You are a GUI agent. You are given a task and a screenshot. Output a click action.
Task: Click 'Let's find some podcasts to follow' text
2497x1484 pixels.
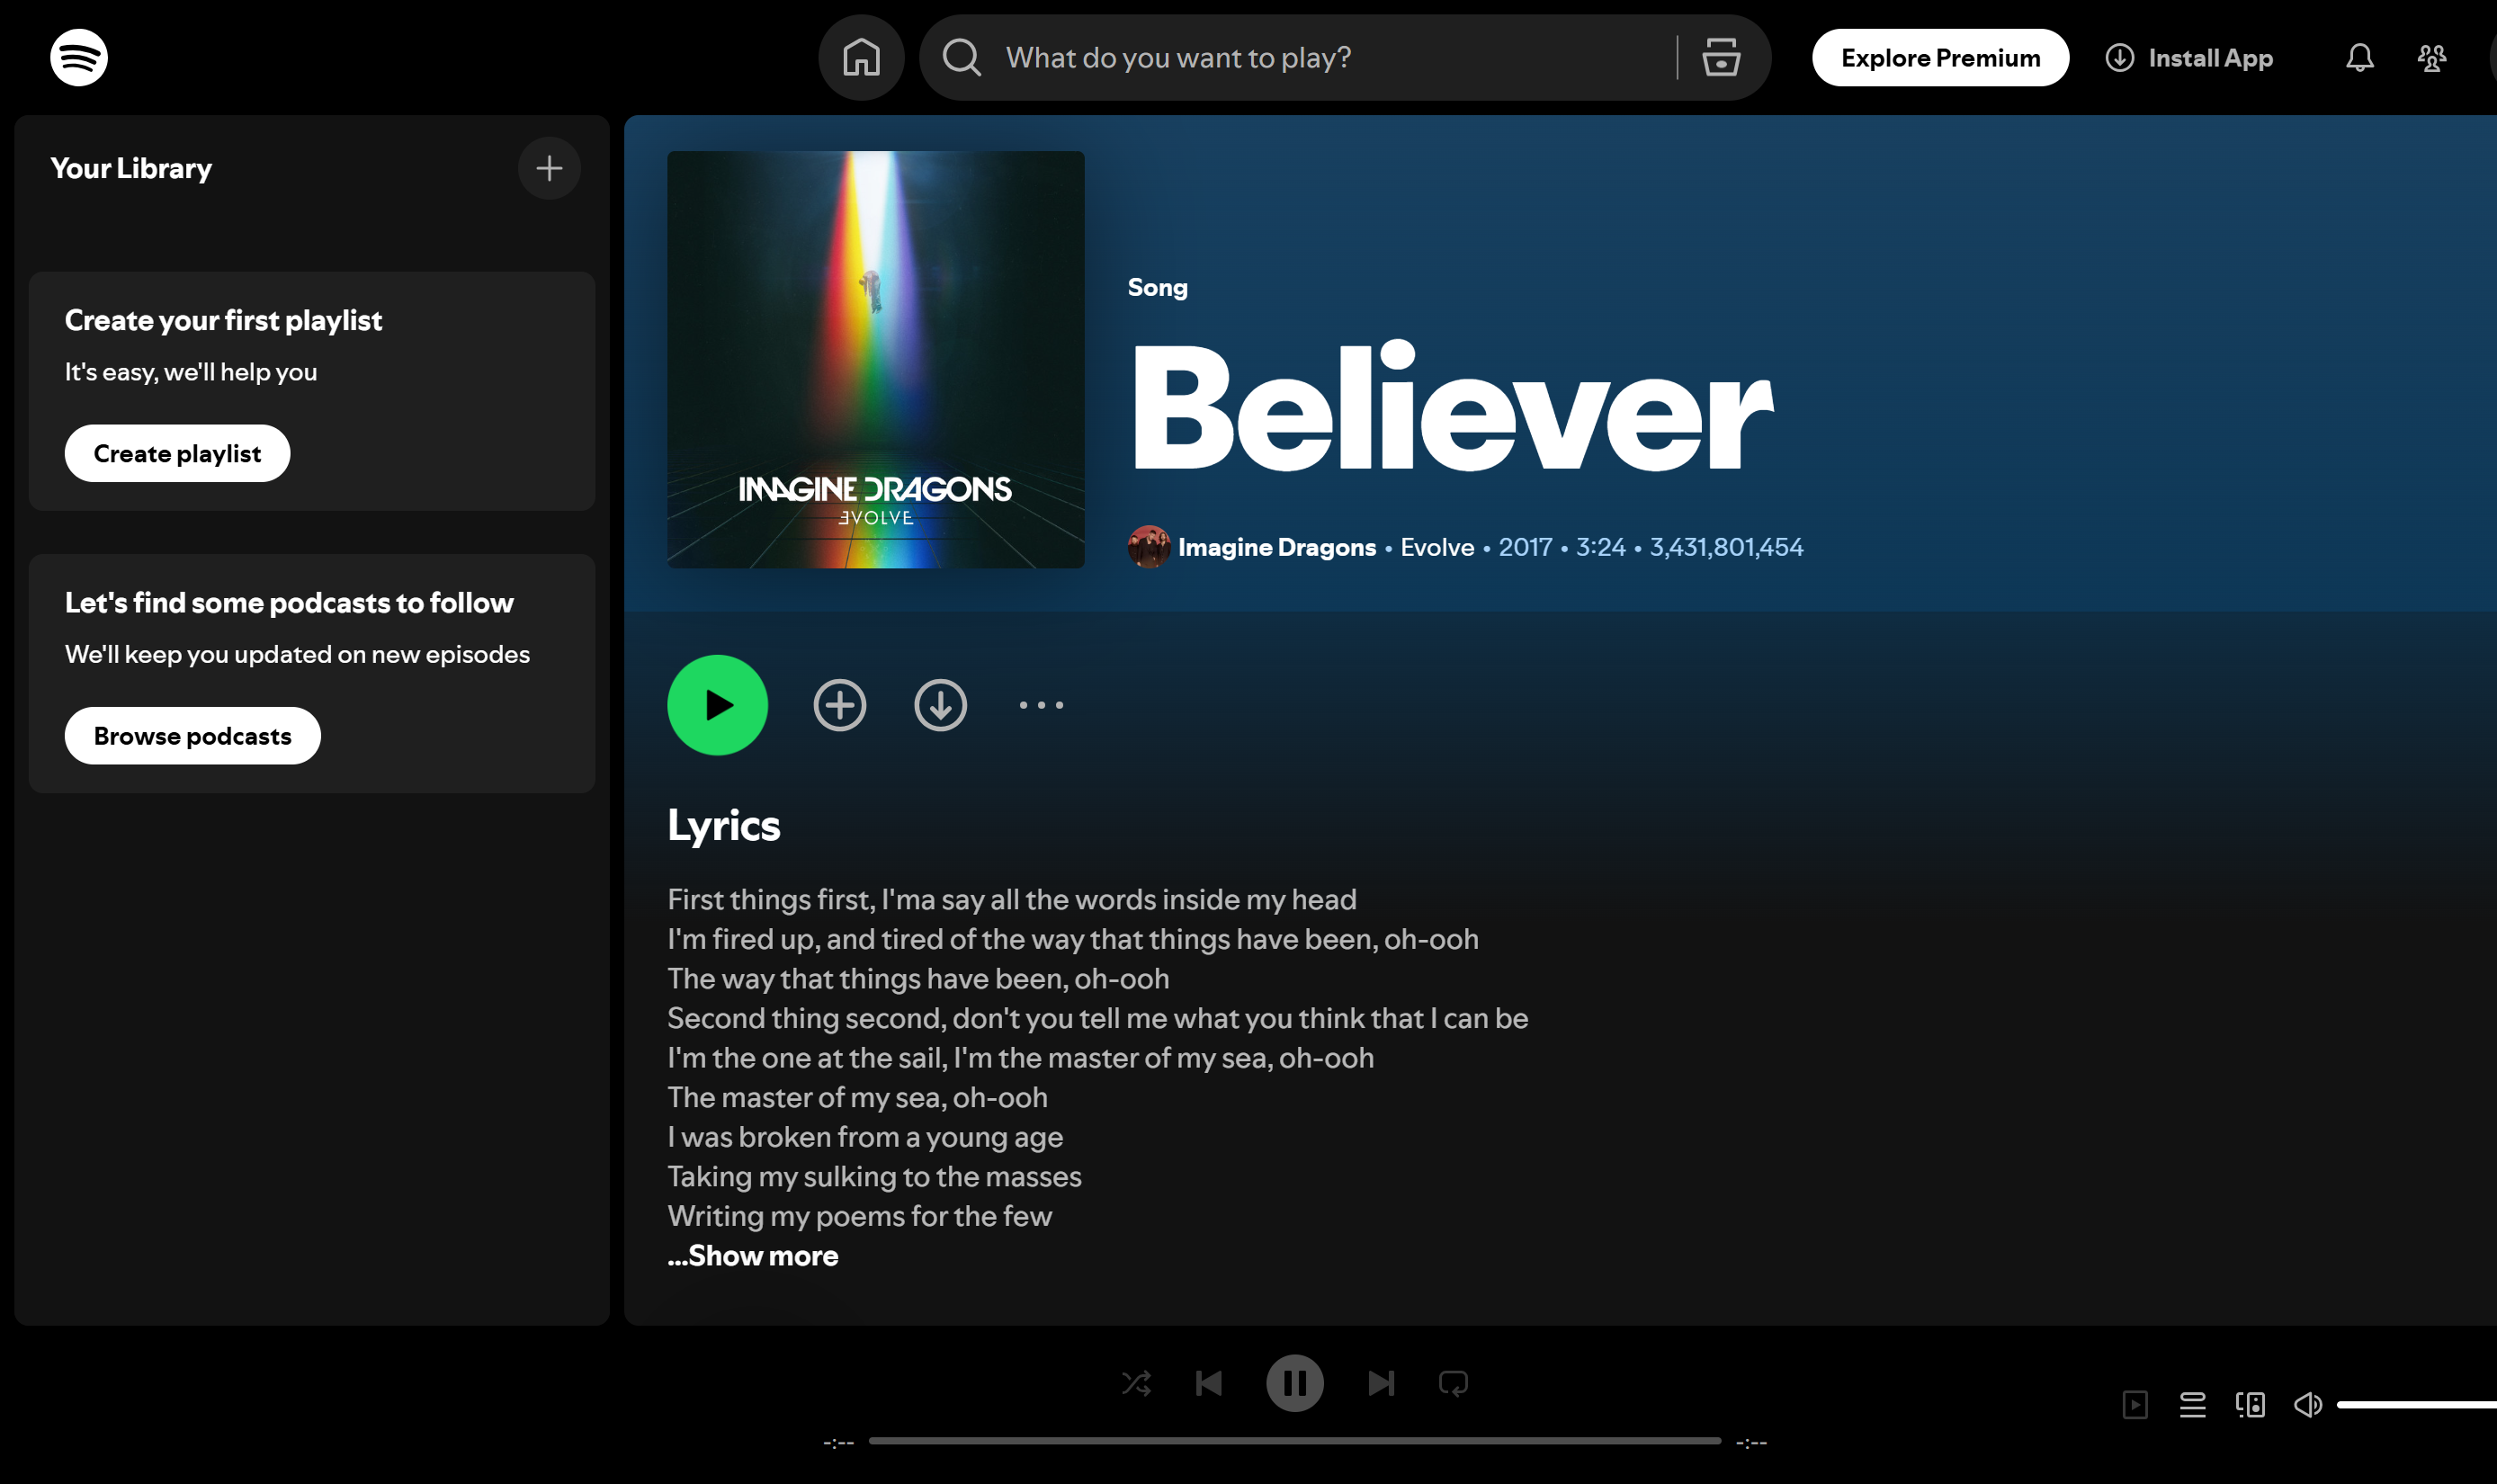point(289,602)
